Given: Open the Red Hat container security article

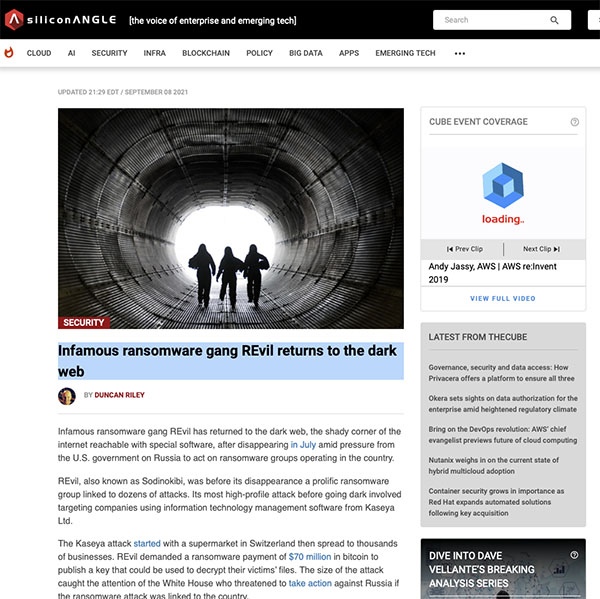Looking at the screenshot, I should [x=496, y=502].
